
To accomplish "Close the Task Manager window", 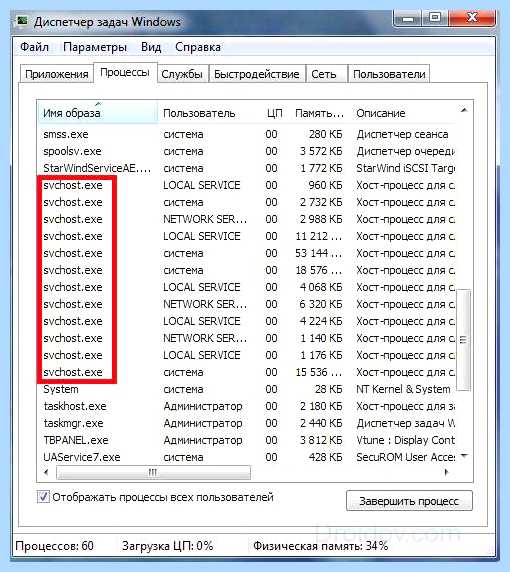I will point(472,18).
